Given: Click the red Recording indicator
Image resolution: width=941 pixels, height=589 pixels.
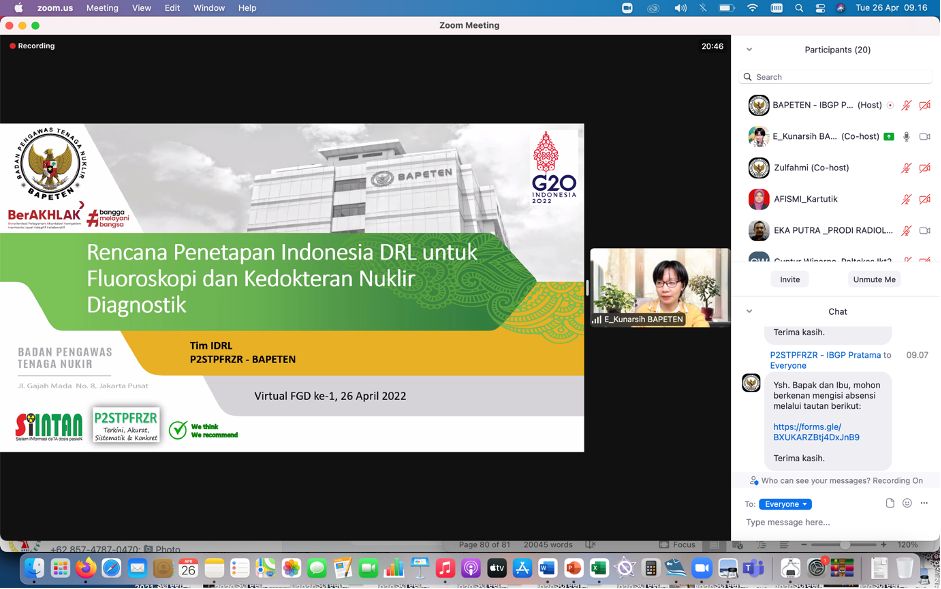Looking at the screenshot, I should point(32,46).
